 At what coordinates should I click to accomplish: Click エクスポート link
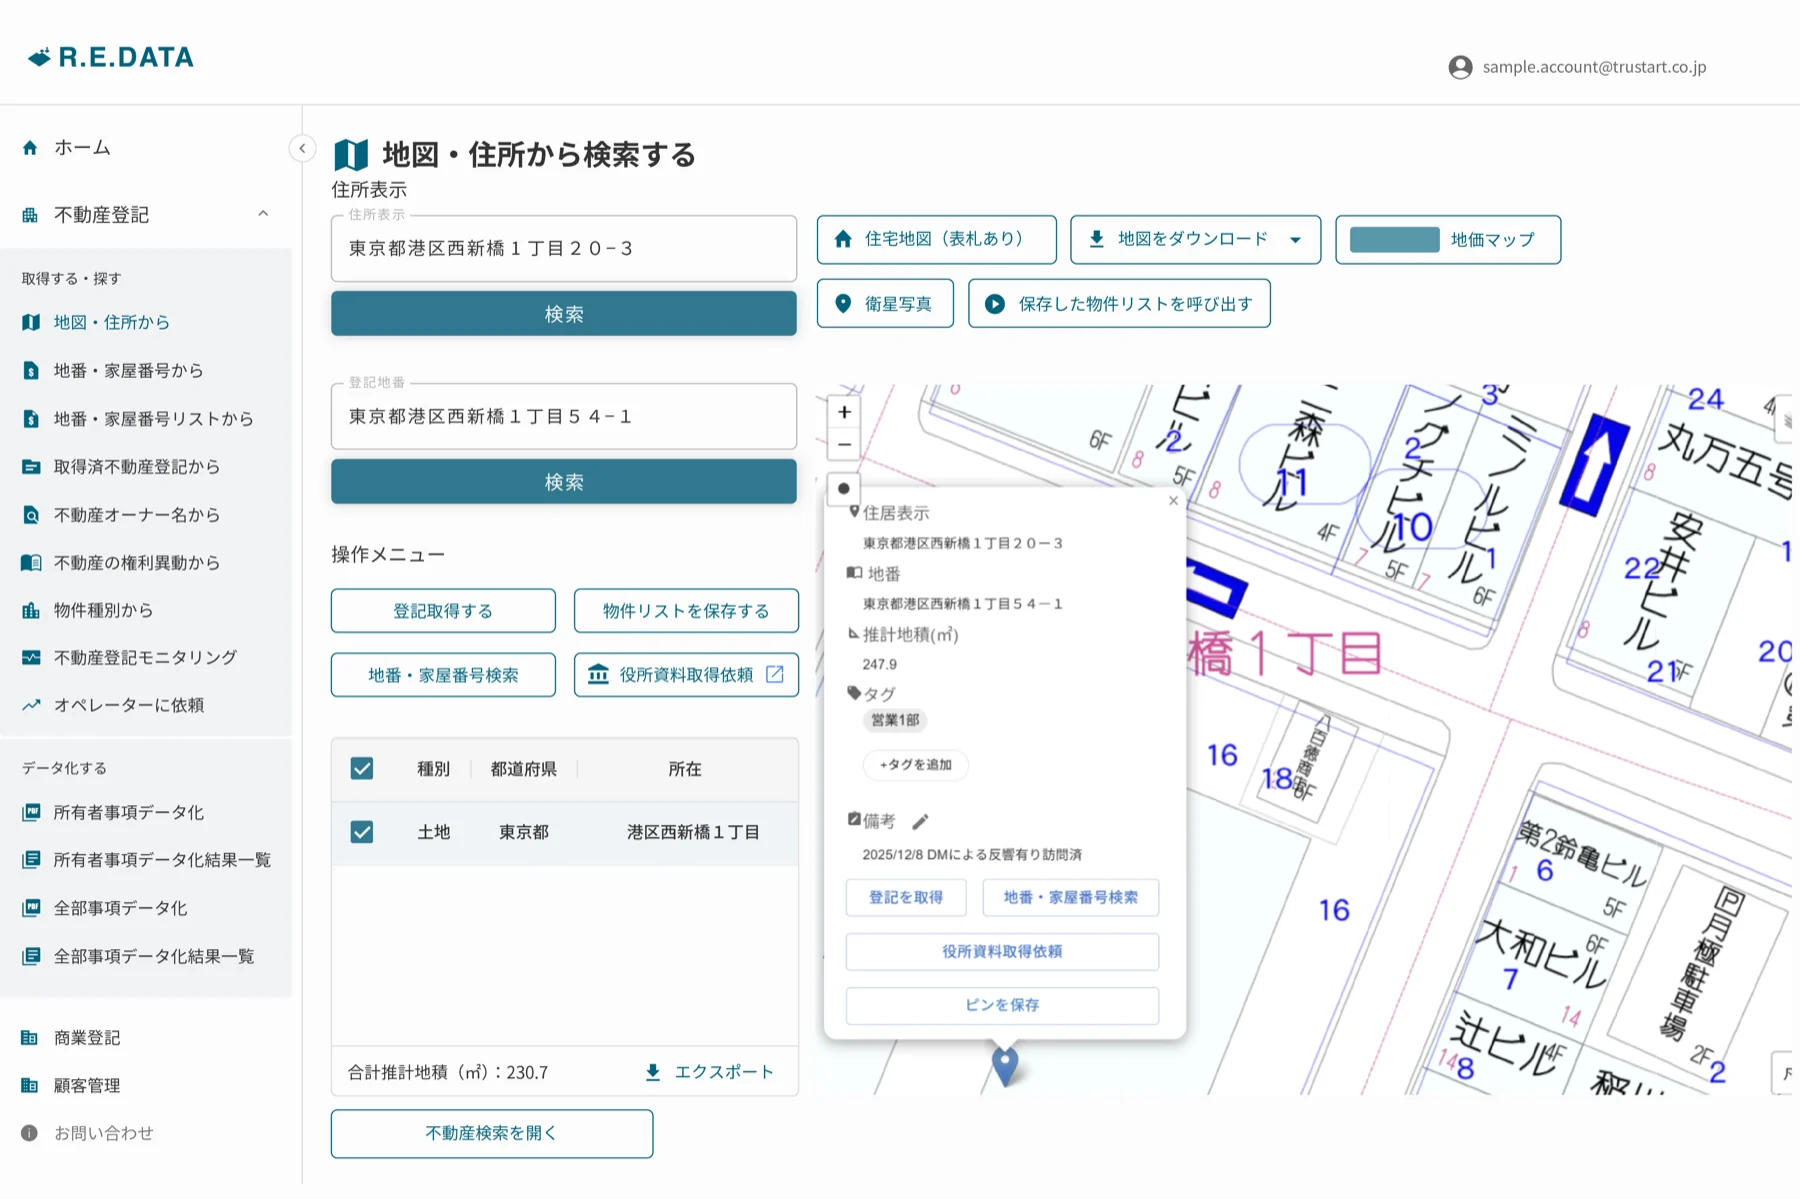[709, 1072]
